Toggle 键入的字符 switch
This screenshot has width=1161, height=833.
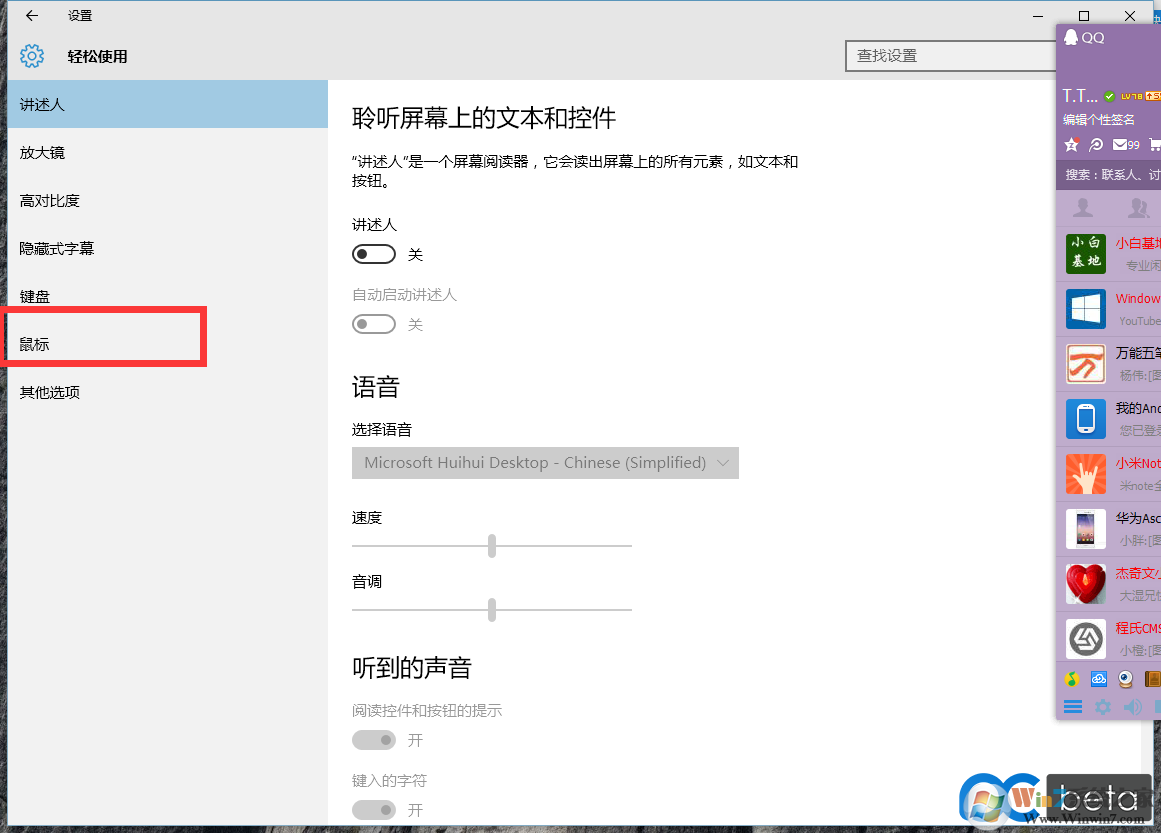pos(374,810)
